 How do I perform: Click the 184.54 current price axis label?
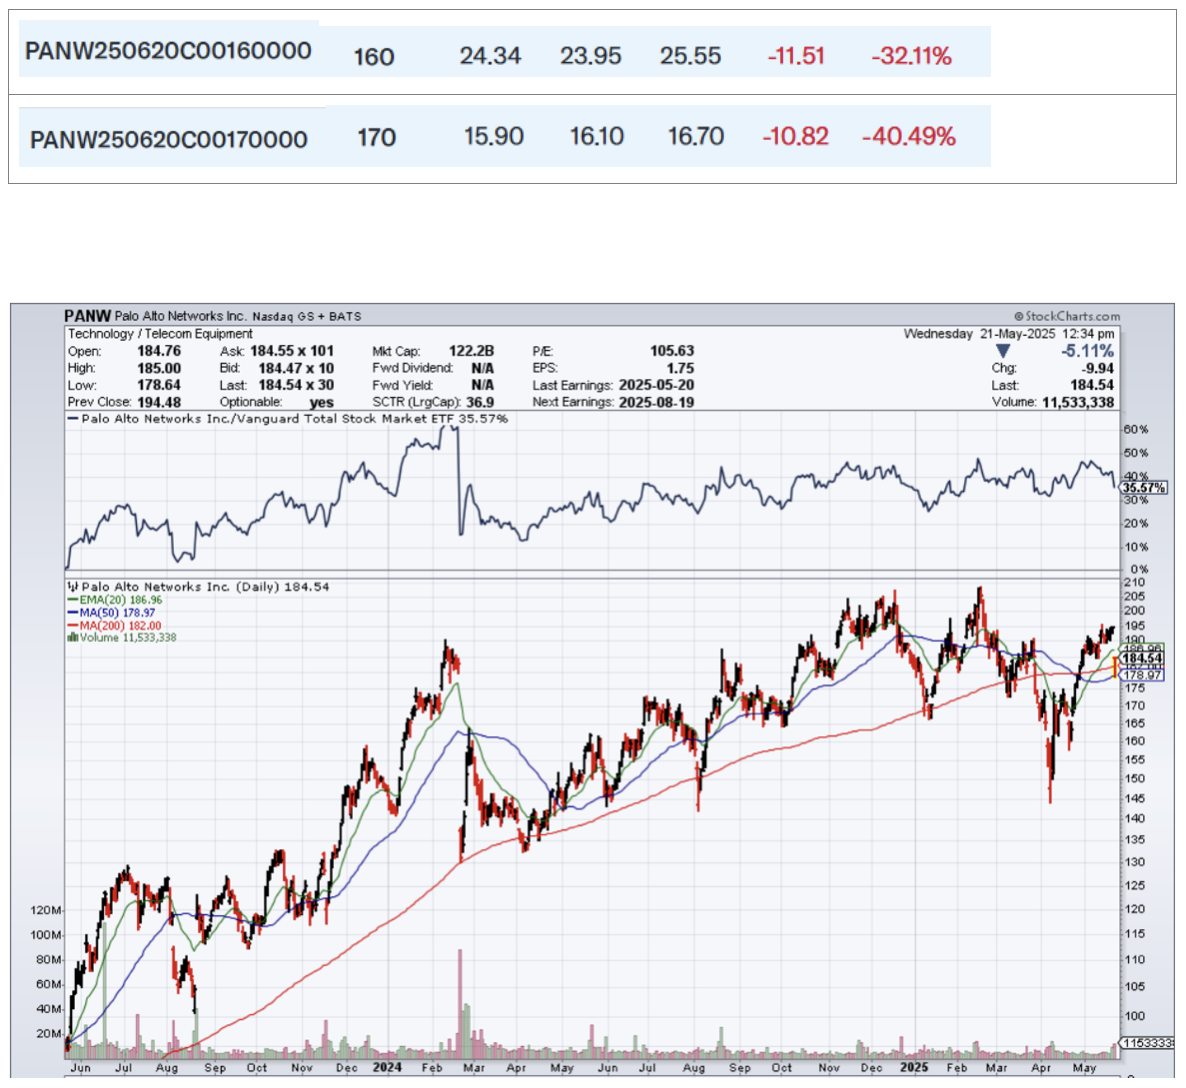(1142, 658)
